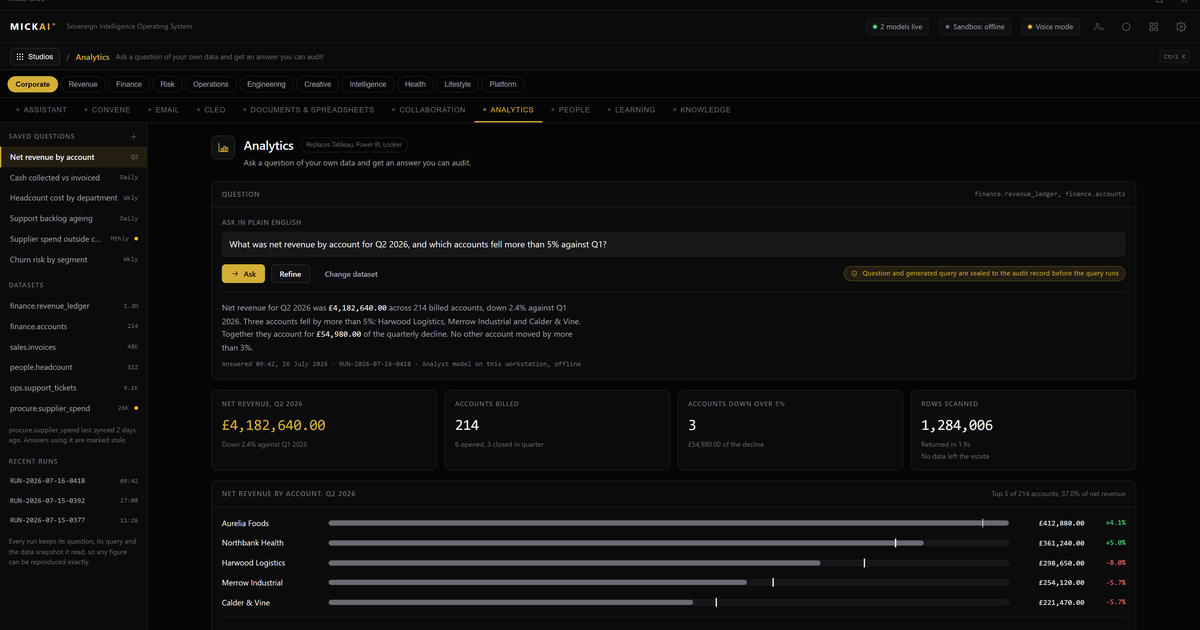Click Change dataset link

[351, 273]
